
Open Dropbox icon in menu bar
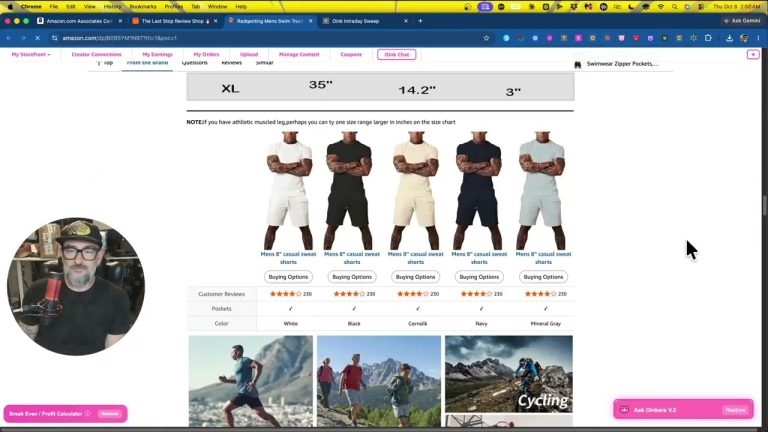tap(574, 7)
